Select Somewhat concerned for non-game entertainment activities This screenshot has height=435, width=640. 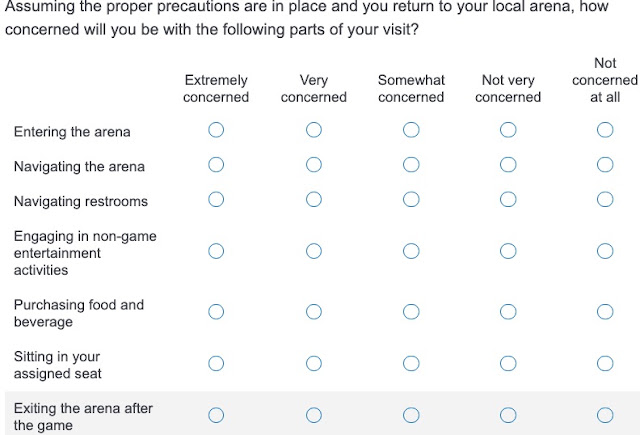tap(411, 251)
